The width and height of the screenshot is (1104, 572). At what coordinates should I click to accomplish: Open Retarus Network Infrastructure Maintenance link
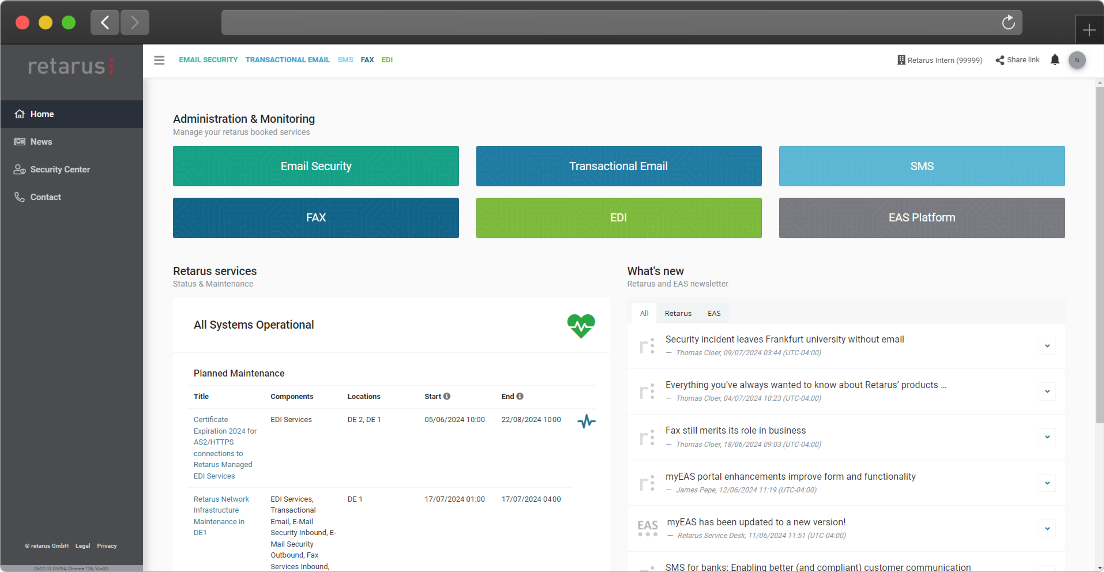point(221,516)
